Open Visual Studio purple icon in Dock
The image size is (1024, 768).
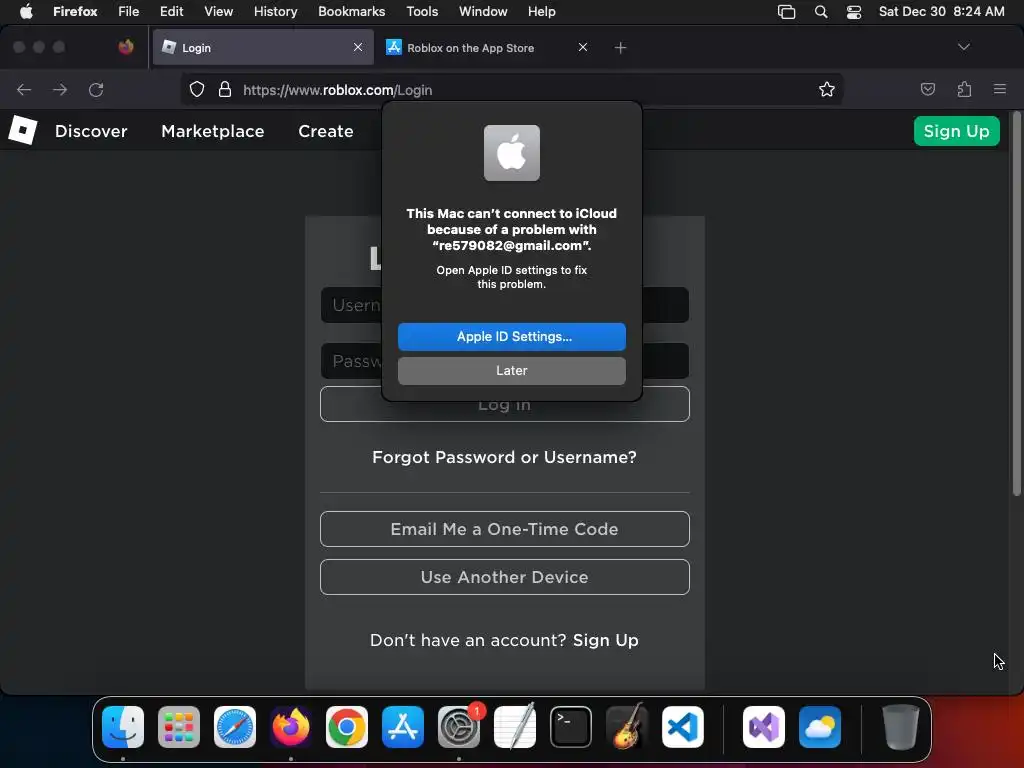[764, 727]
